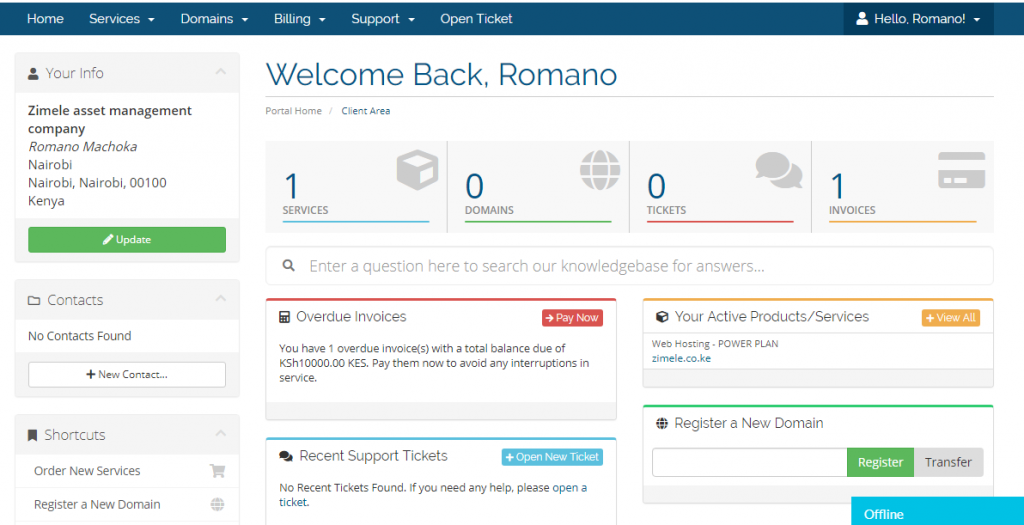Click the Tickets chat bubbles icon

click(x=779, y=170)
